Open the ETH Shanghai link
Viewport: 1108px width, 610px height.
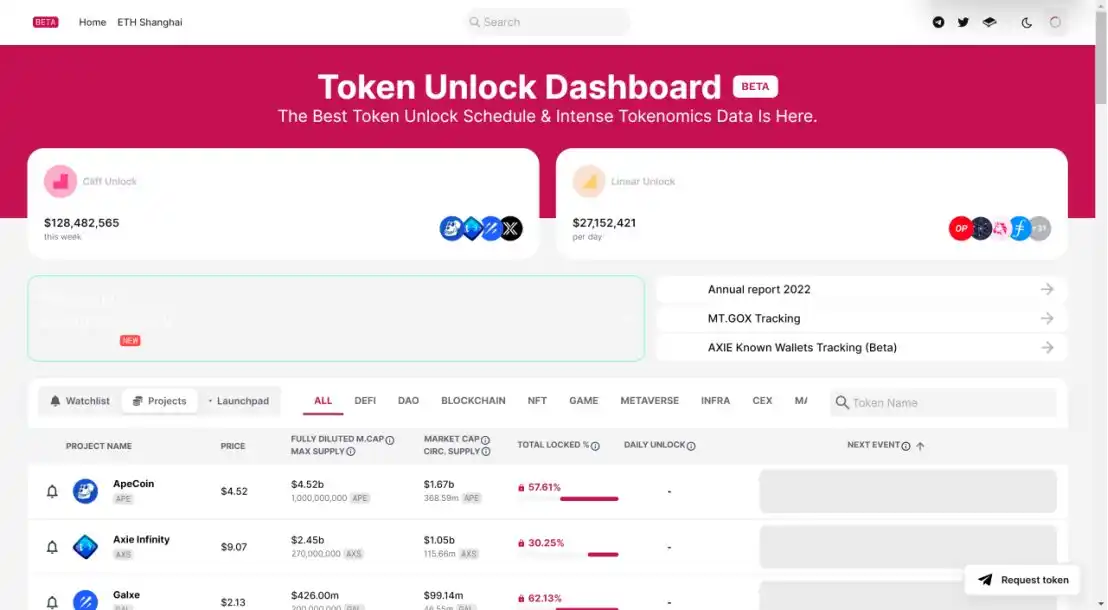150,22
